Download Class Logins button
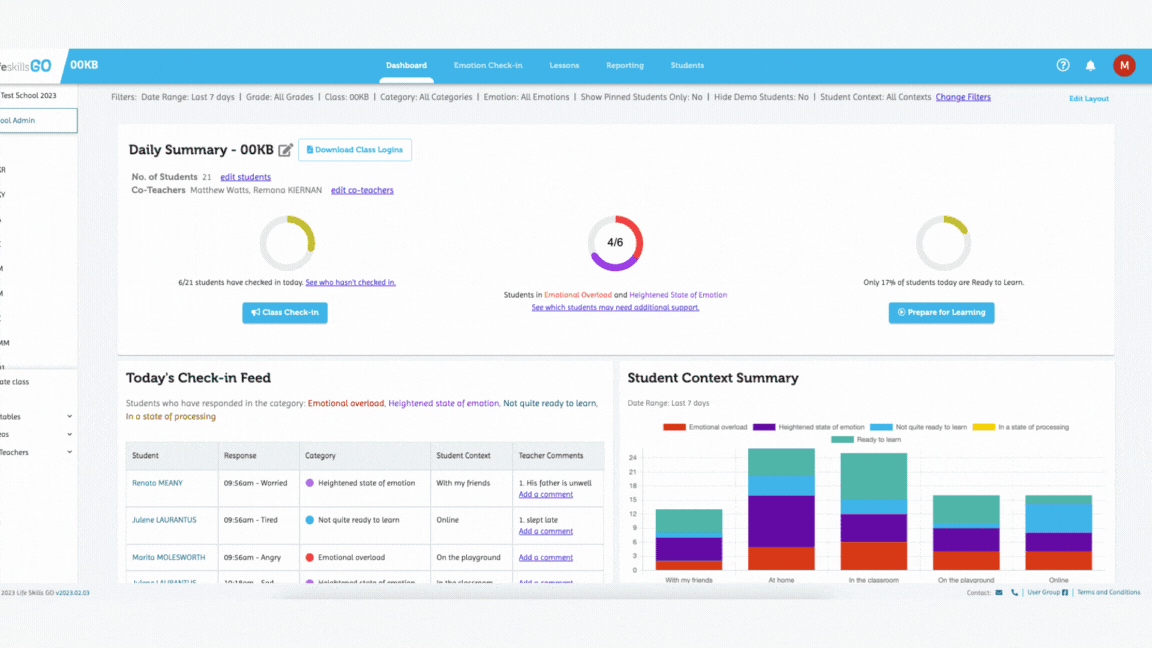 (355, 150)
